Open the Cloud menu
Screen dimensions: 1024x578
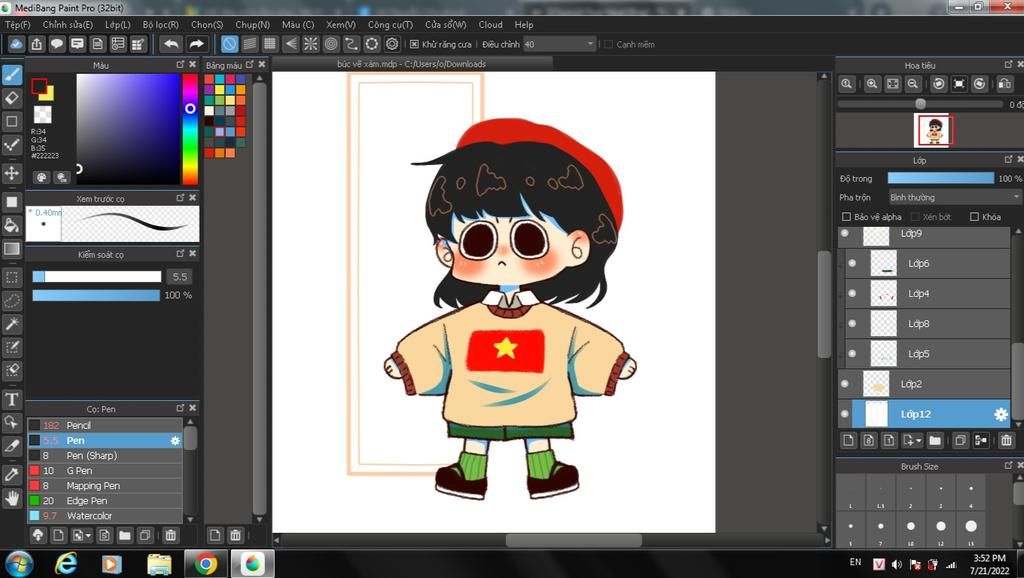[490, 25]
